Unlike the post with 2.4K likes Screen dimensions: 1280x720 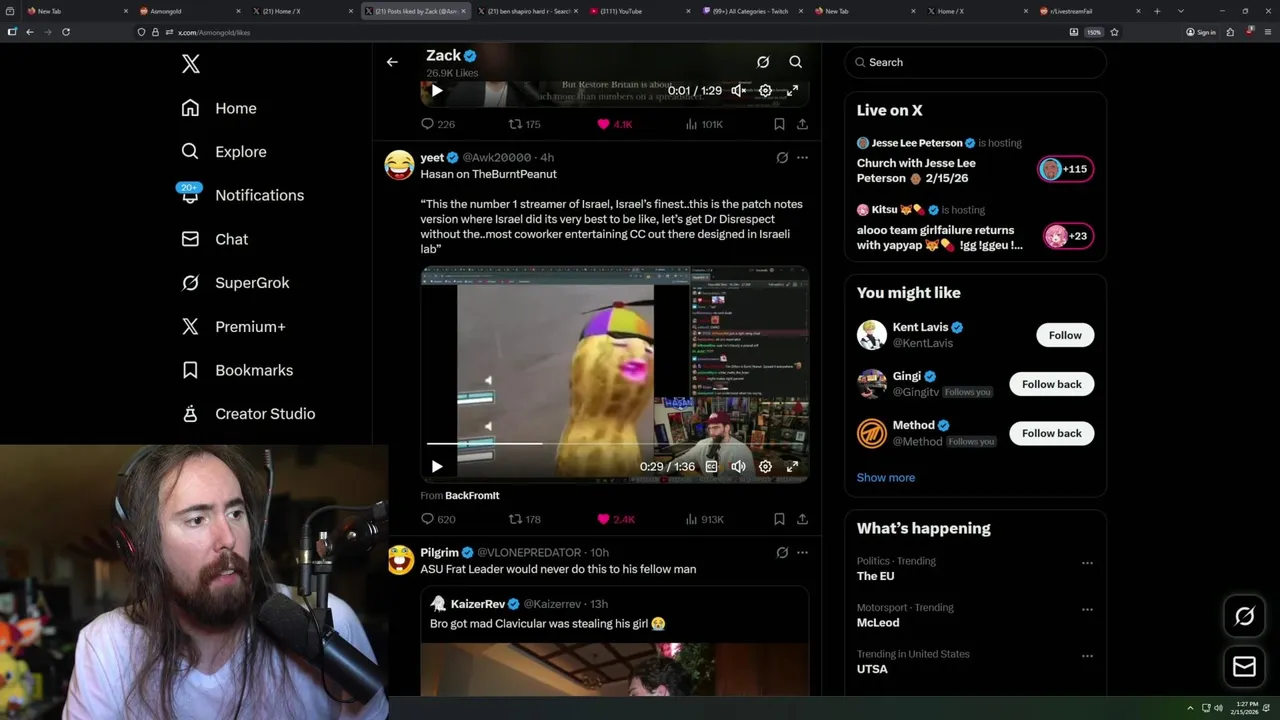click(x=615, y=519)
